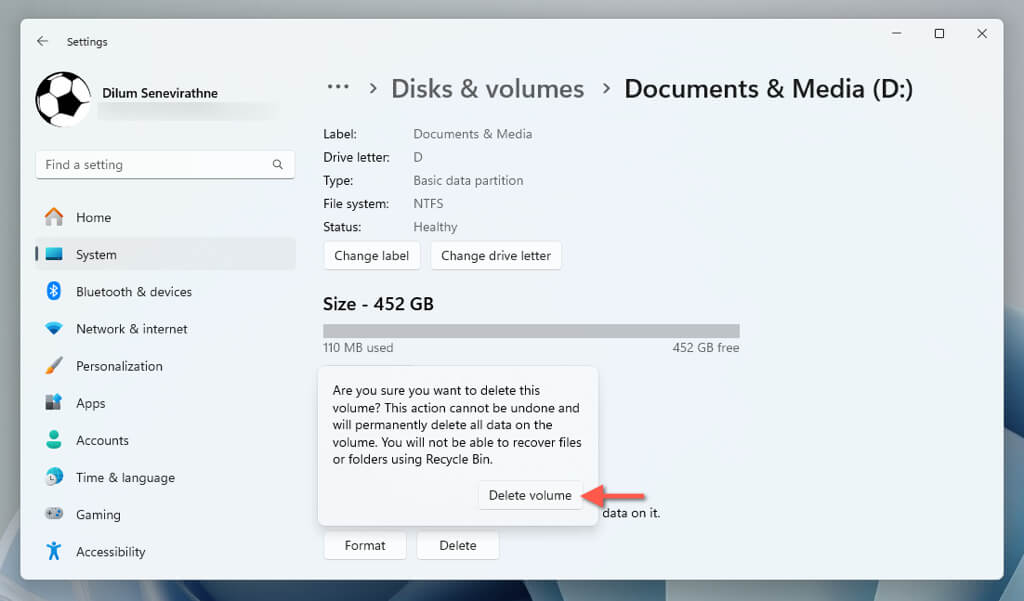This screenshot has width=1024, height=601.
Task: Confirm with the Delete volume button
Action: (530, 495)
